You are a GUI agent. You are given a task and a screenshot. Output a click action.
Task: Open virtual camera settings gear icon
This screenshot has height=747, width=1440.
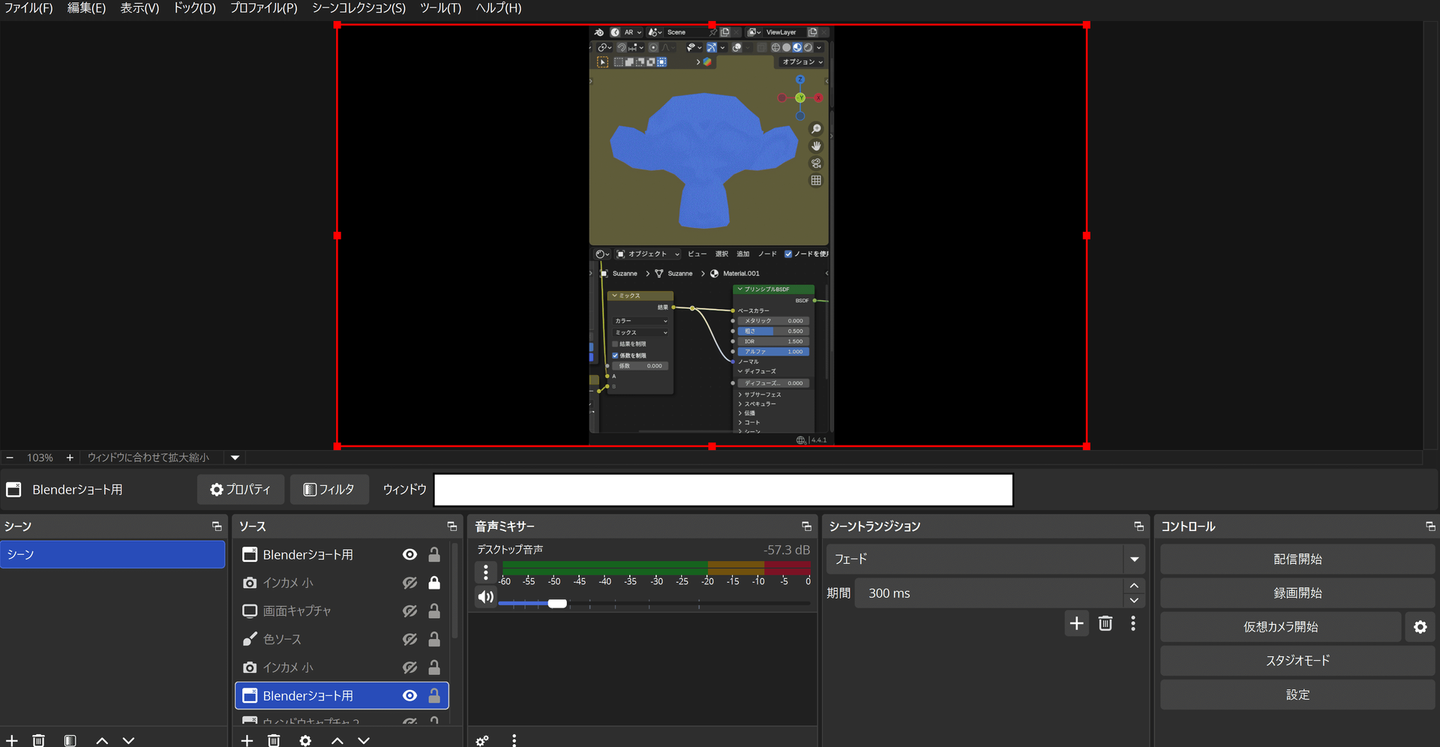point(1419,627)
